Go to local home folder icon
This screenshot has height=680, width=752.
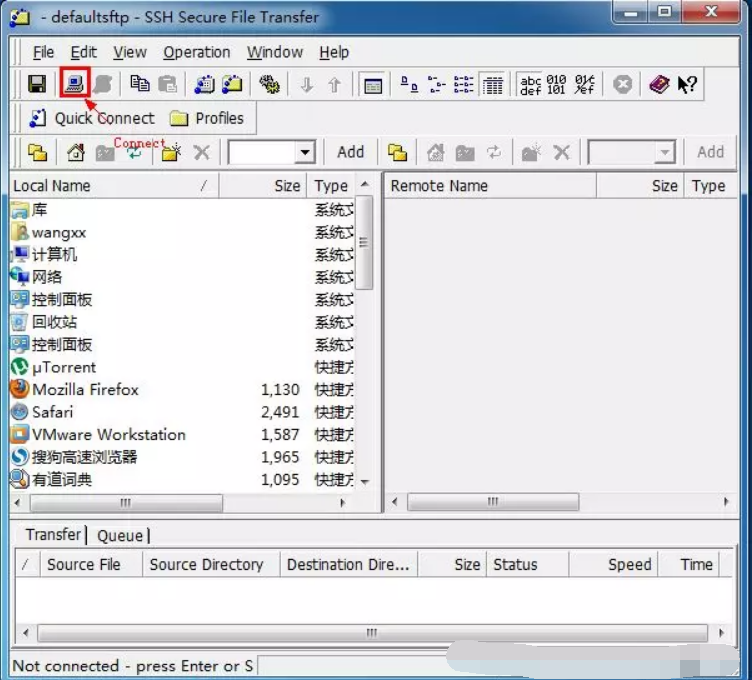point(76,153)
